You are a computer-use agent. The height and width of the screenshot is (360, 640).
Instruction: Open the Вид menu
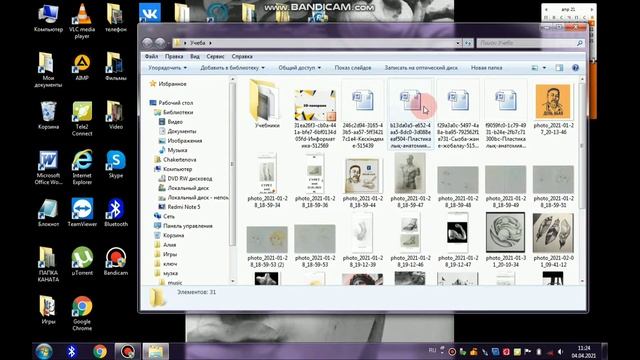[x=195, y=56]
